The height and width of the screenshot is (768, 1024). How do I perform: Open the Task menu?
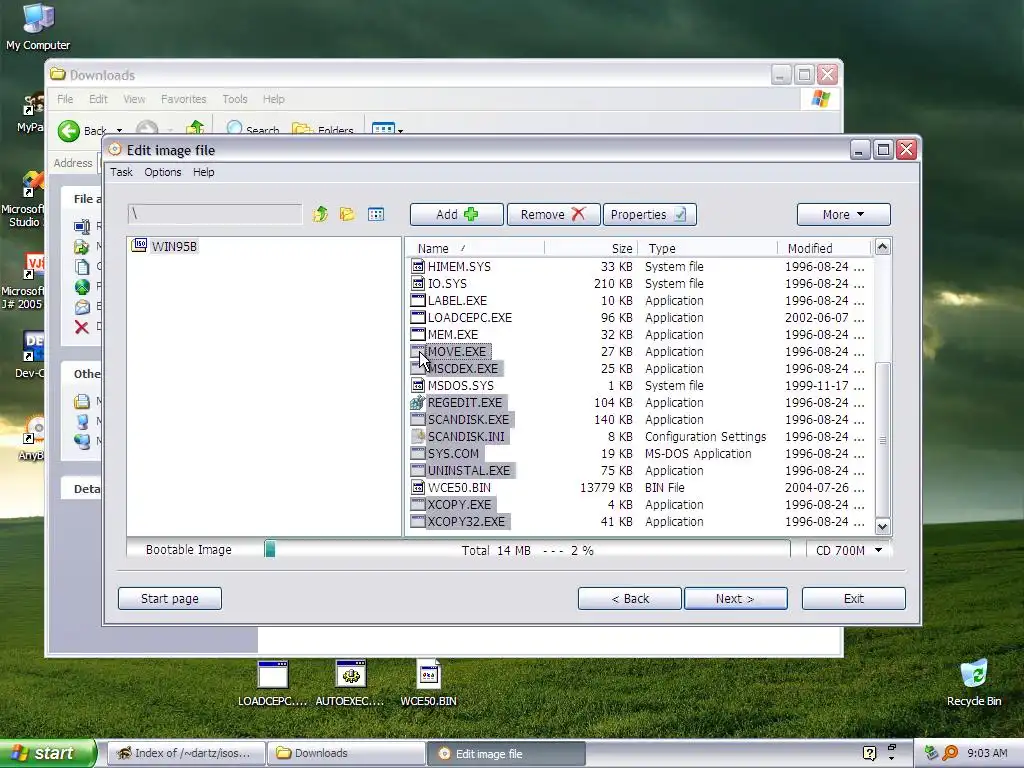click(121, 172)
